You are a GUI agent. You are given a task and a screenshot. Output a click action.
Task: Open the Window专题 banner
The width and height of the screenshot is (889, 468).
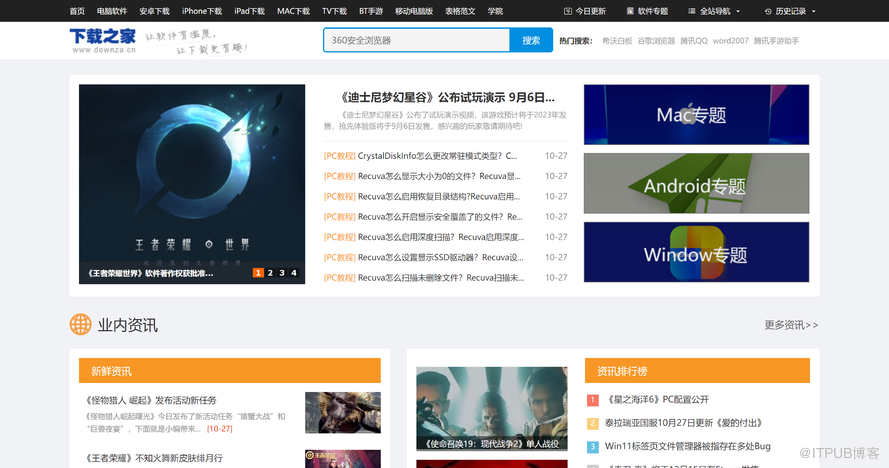[x=696, y=252]
